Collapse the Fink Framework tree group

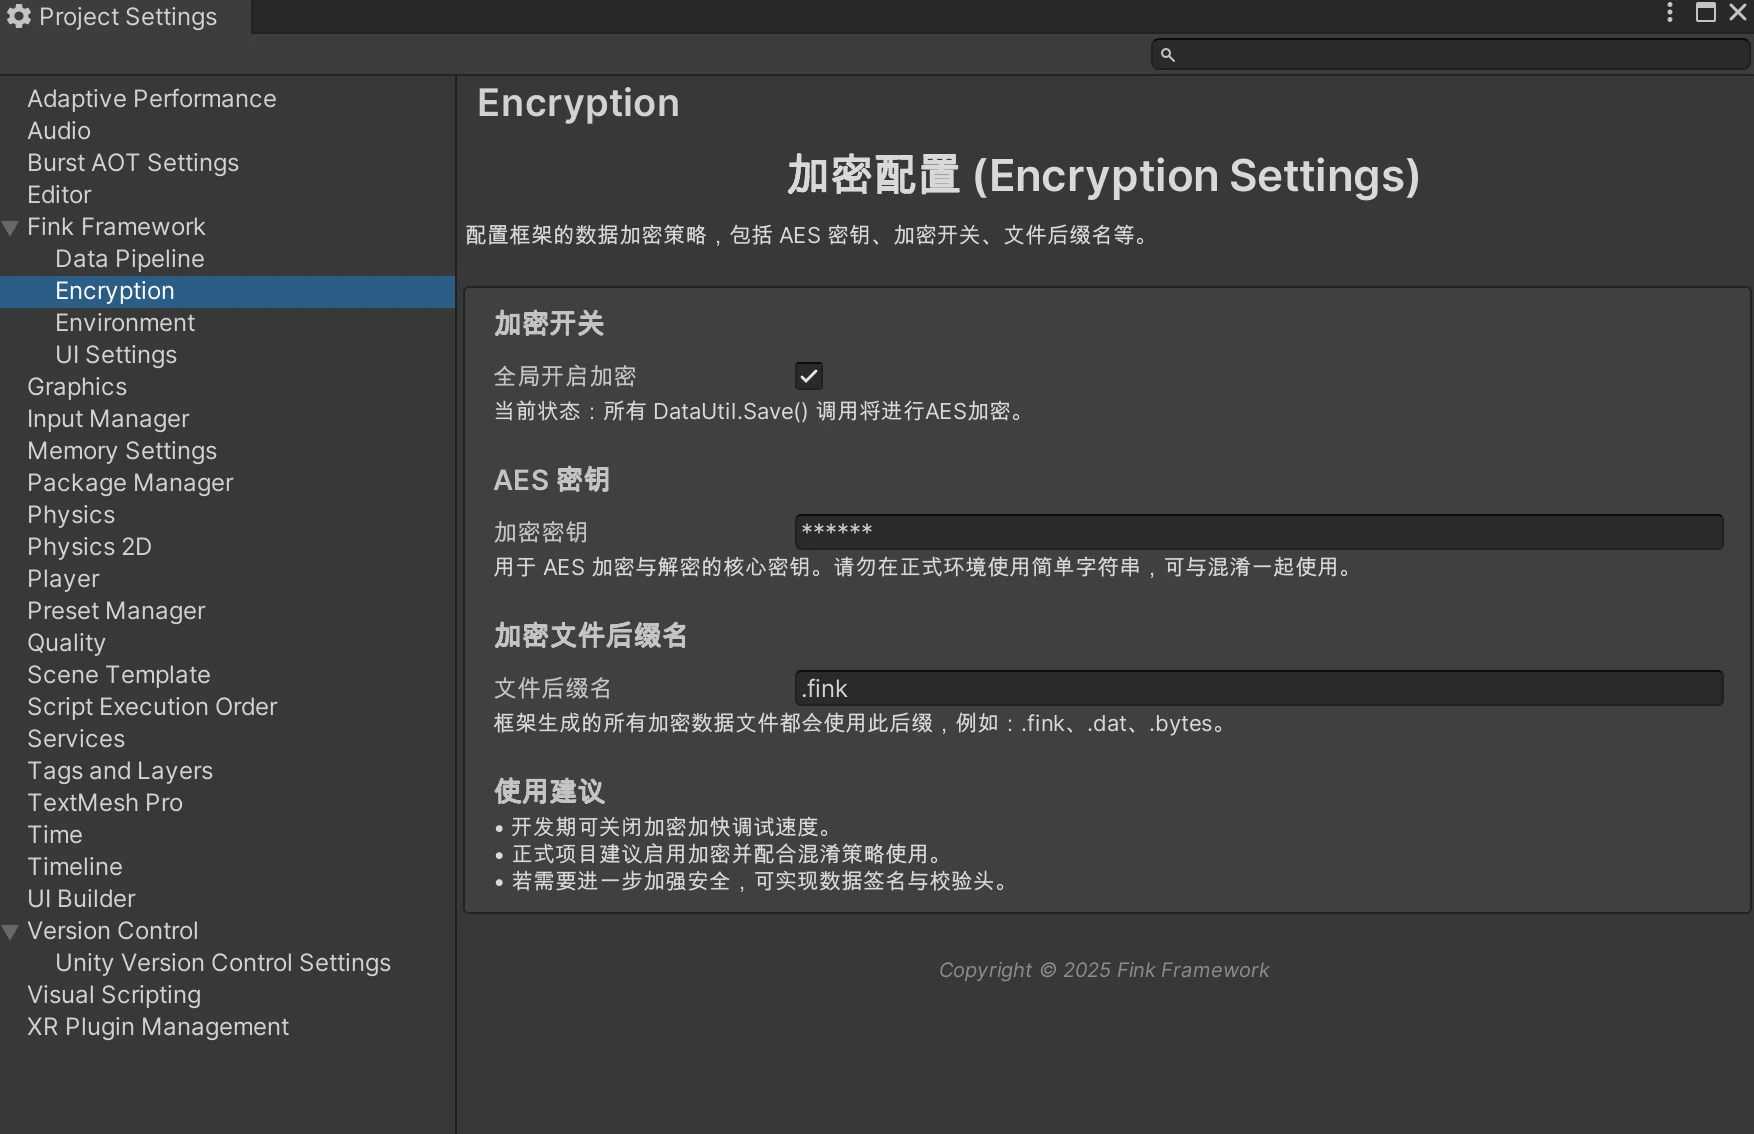11,228
